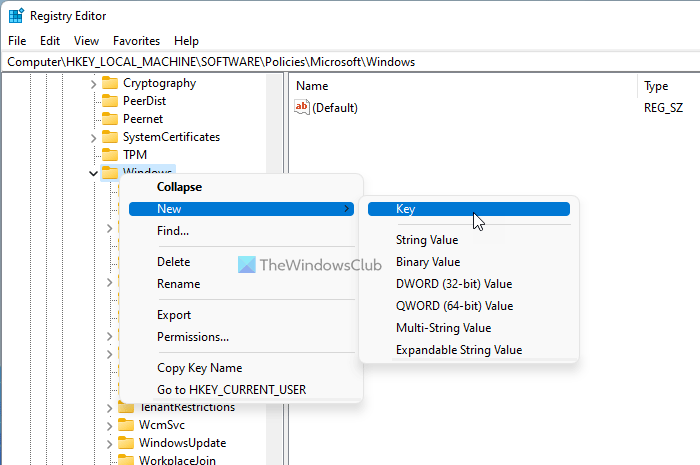Expand the WcmSvc key
The width and height of the screenshot is (700, 465).
pyautogui.click(x=109, y=426)
